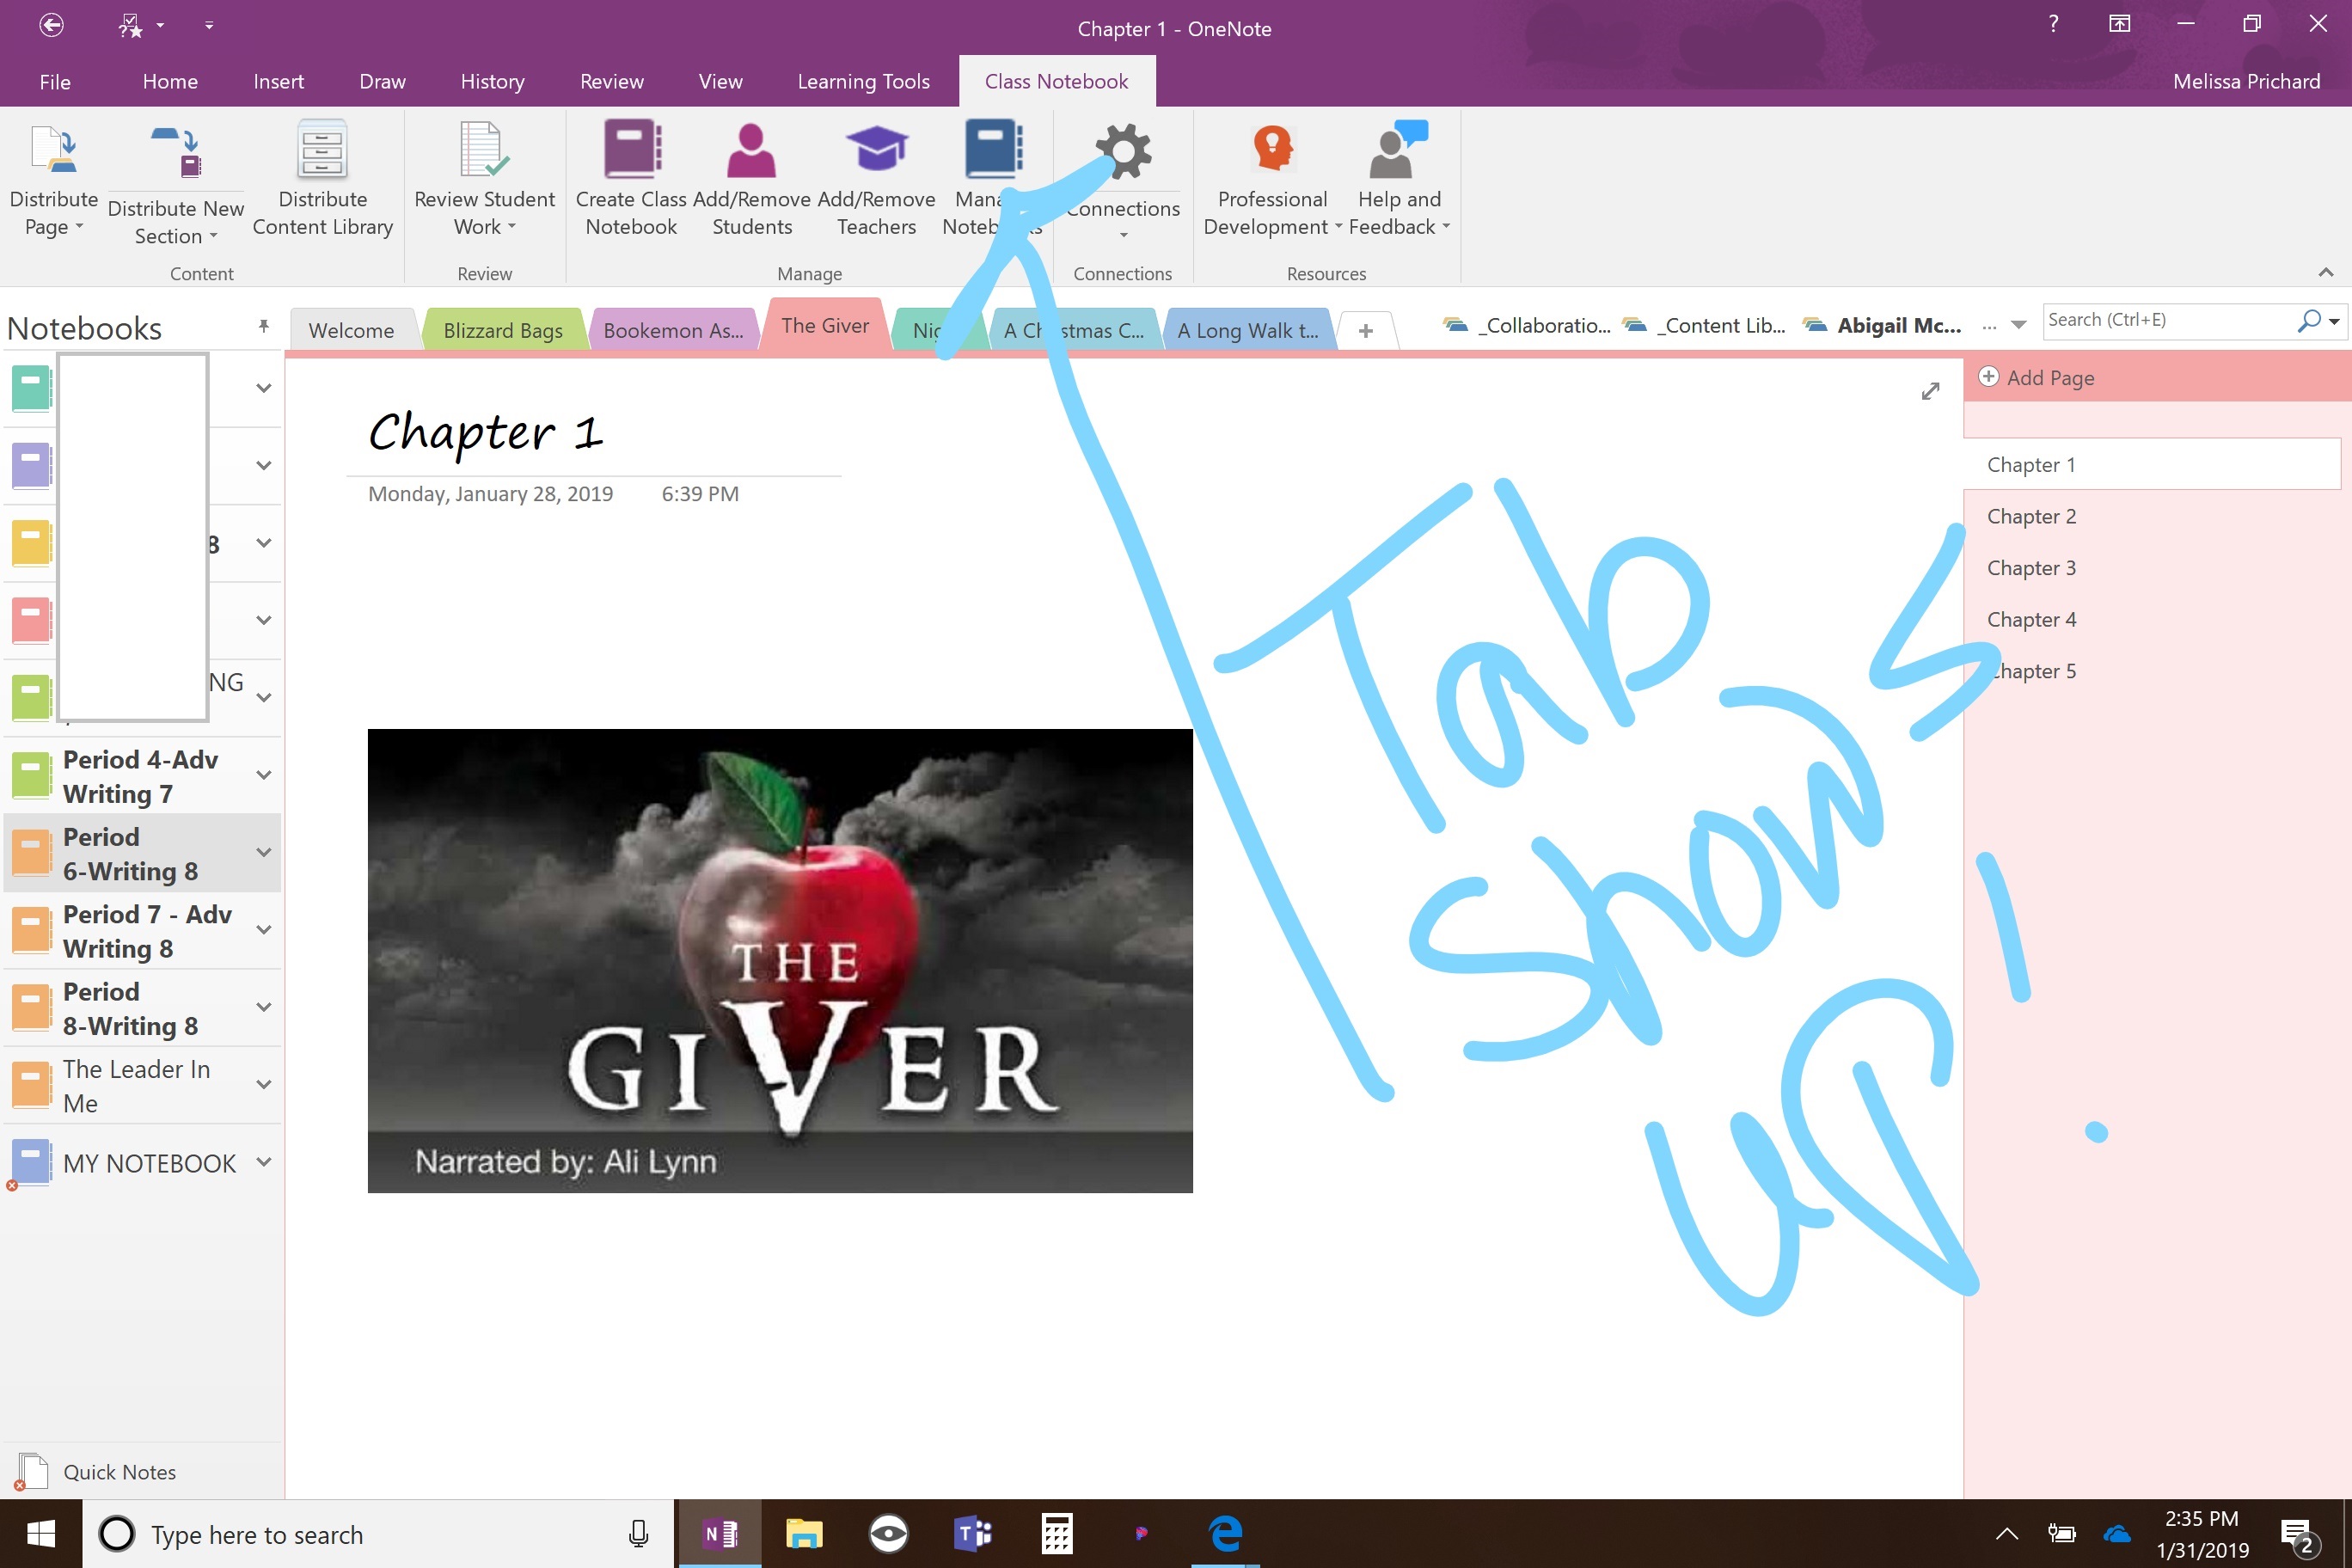Open the Learning Tools tab

[863, 81]
